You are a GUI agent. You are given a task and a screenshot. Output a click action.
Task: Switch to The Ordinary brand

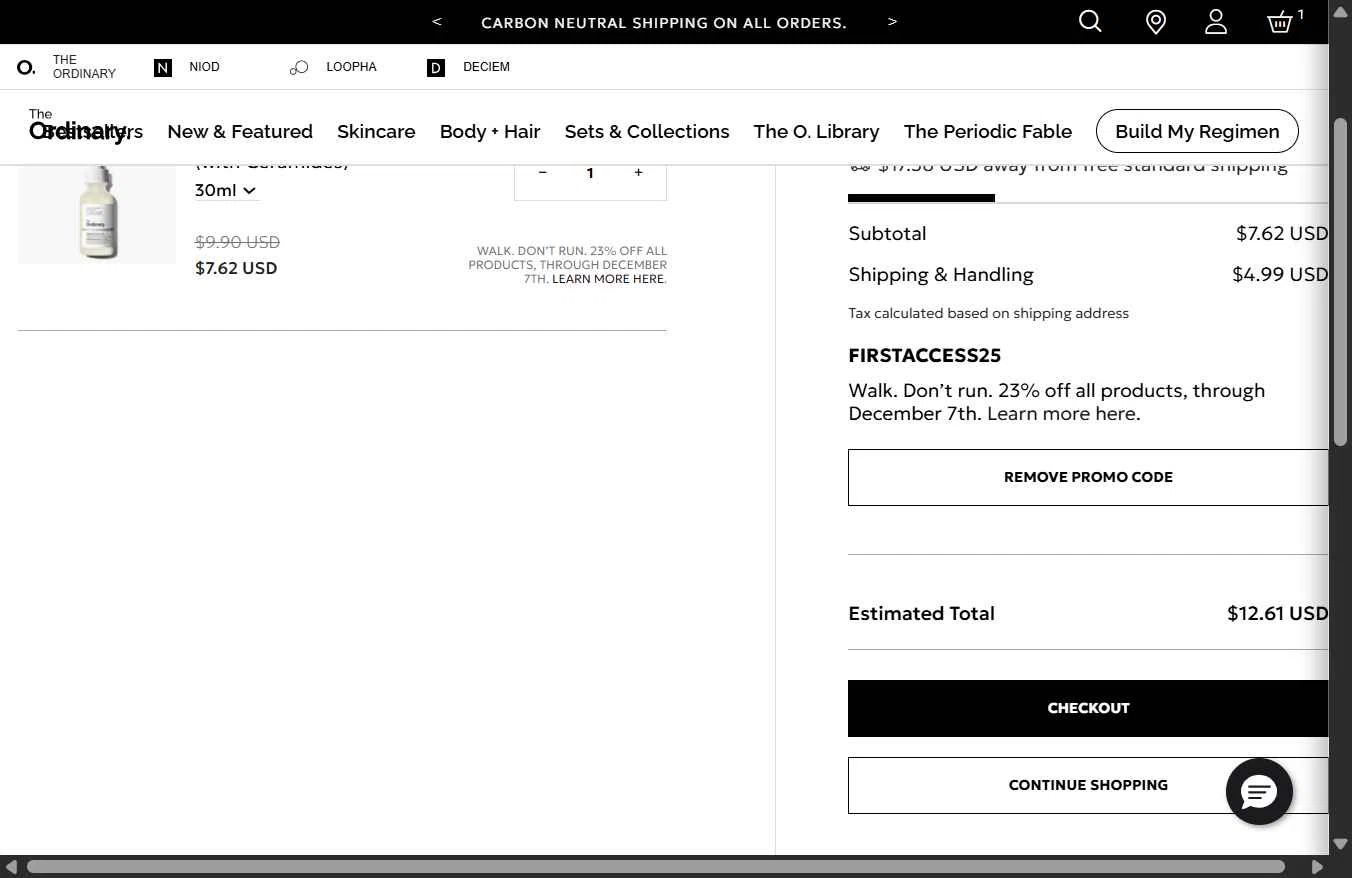[x=67, y=67]
